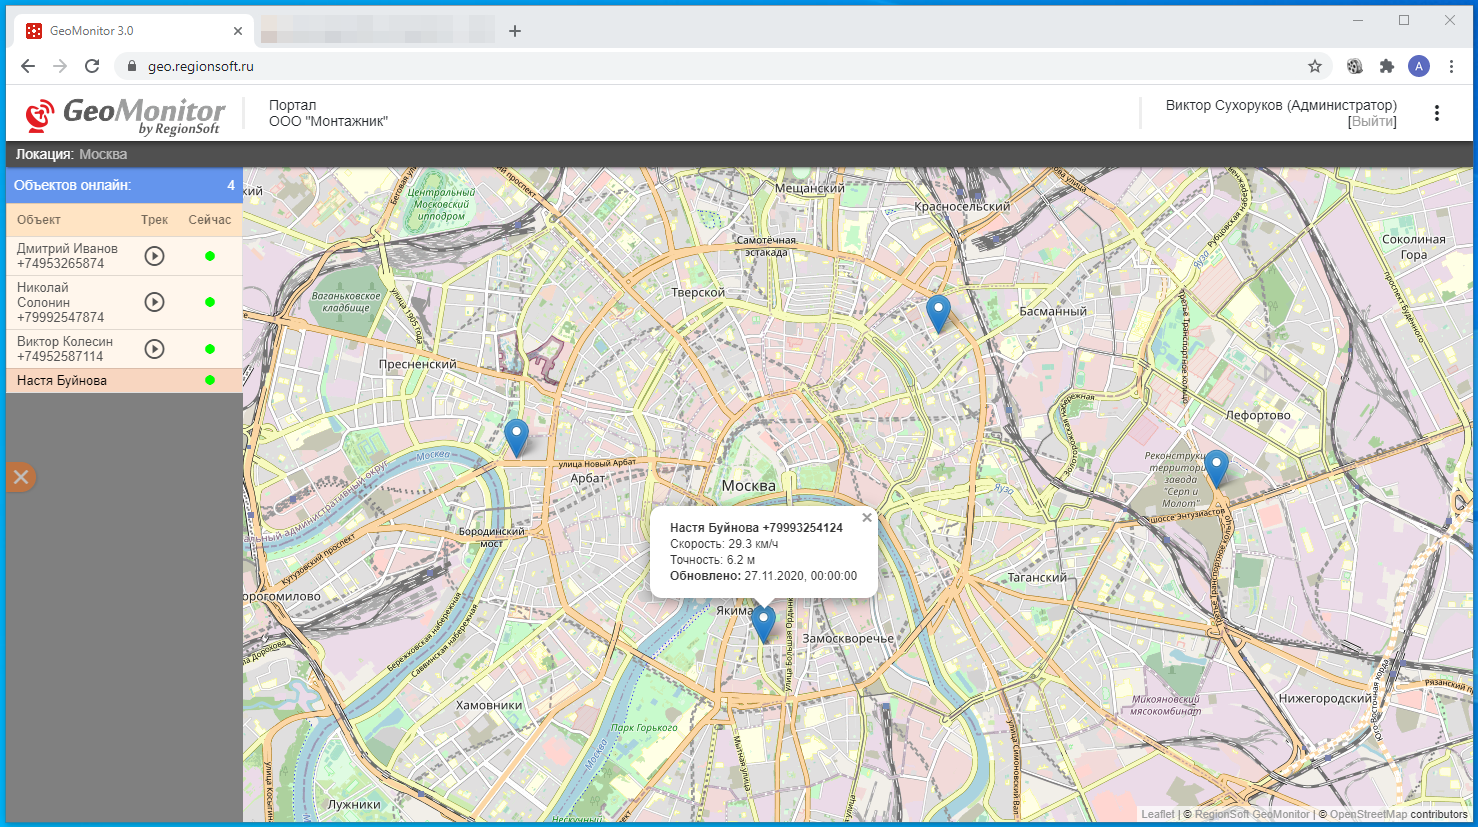Click the GeoMonitor logo
1478x827 pixels.
click(x=125, y=114)
